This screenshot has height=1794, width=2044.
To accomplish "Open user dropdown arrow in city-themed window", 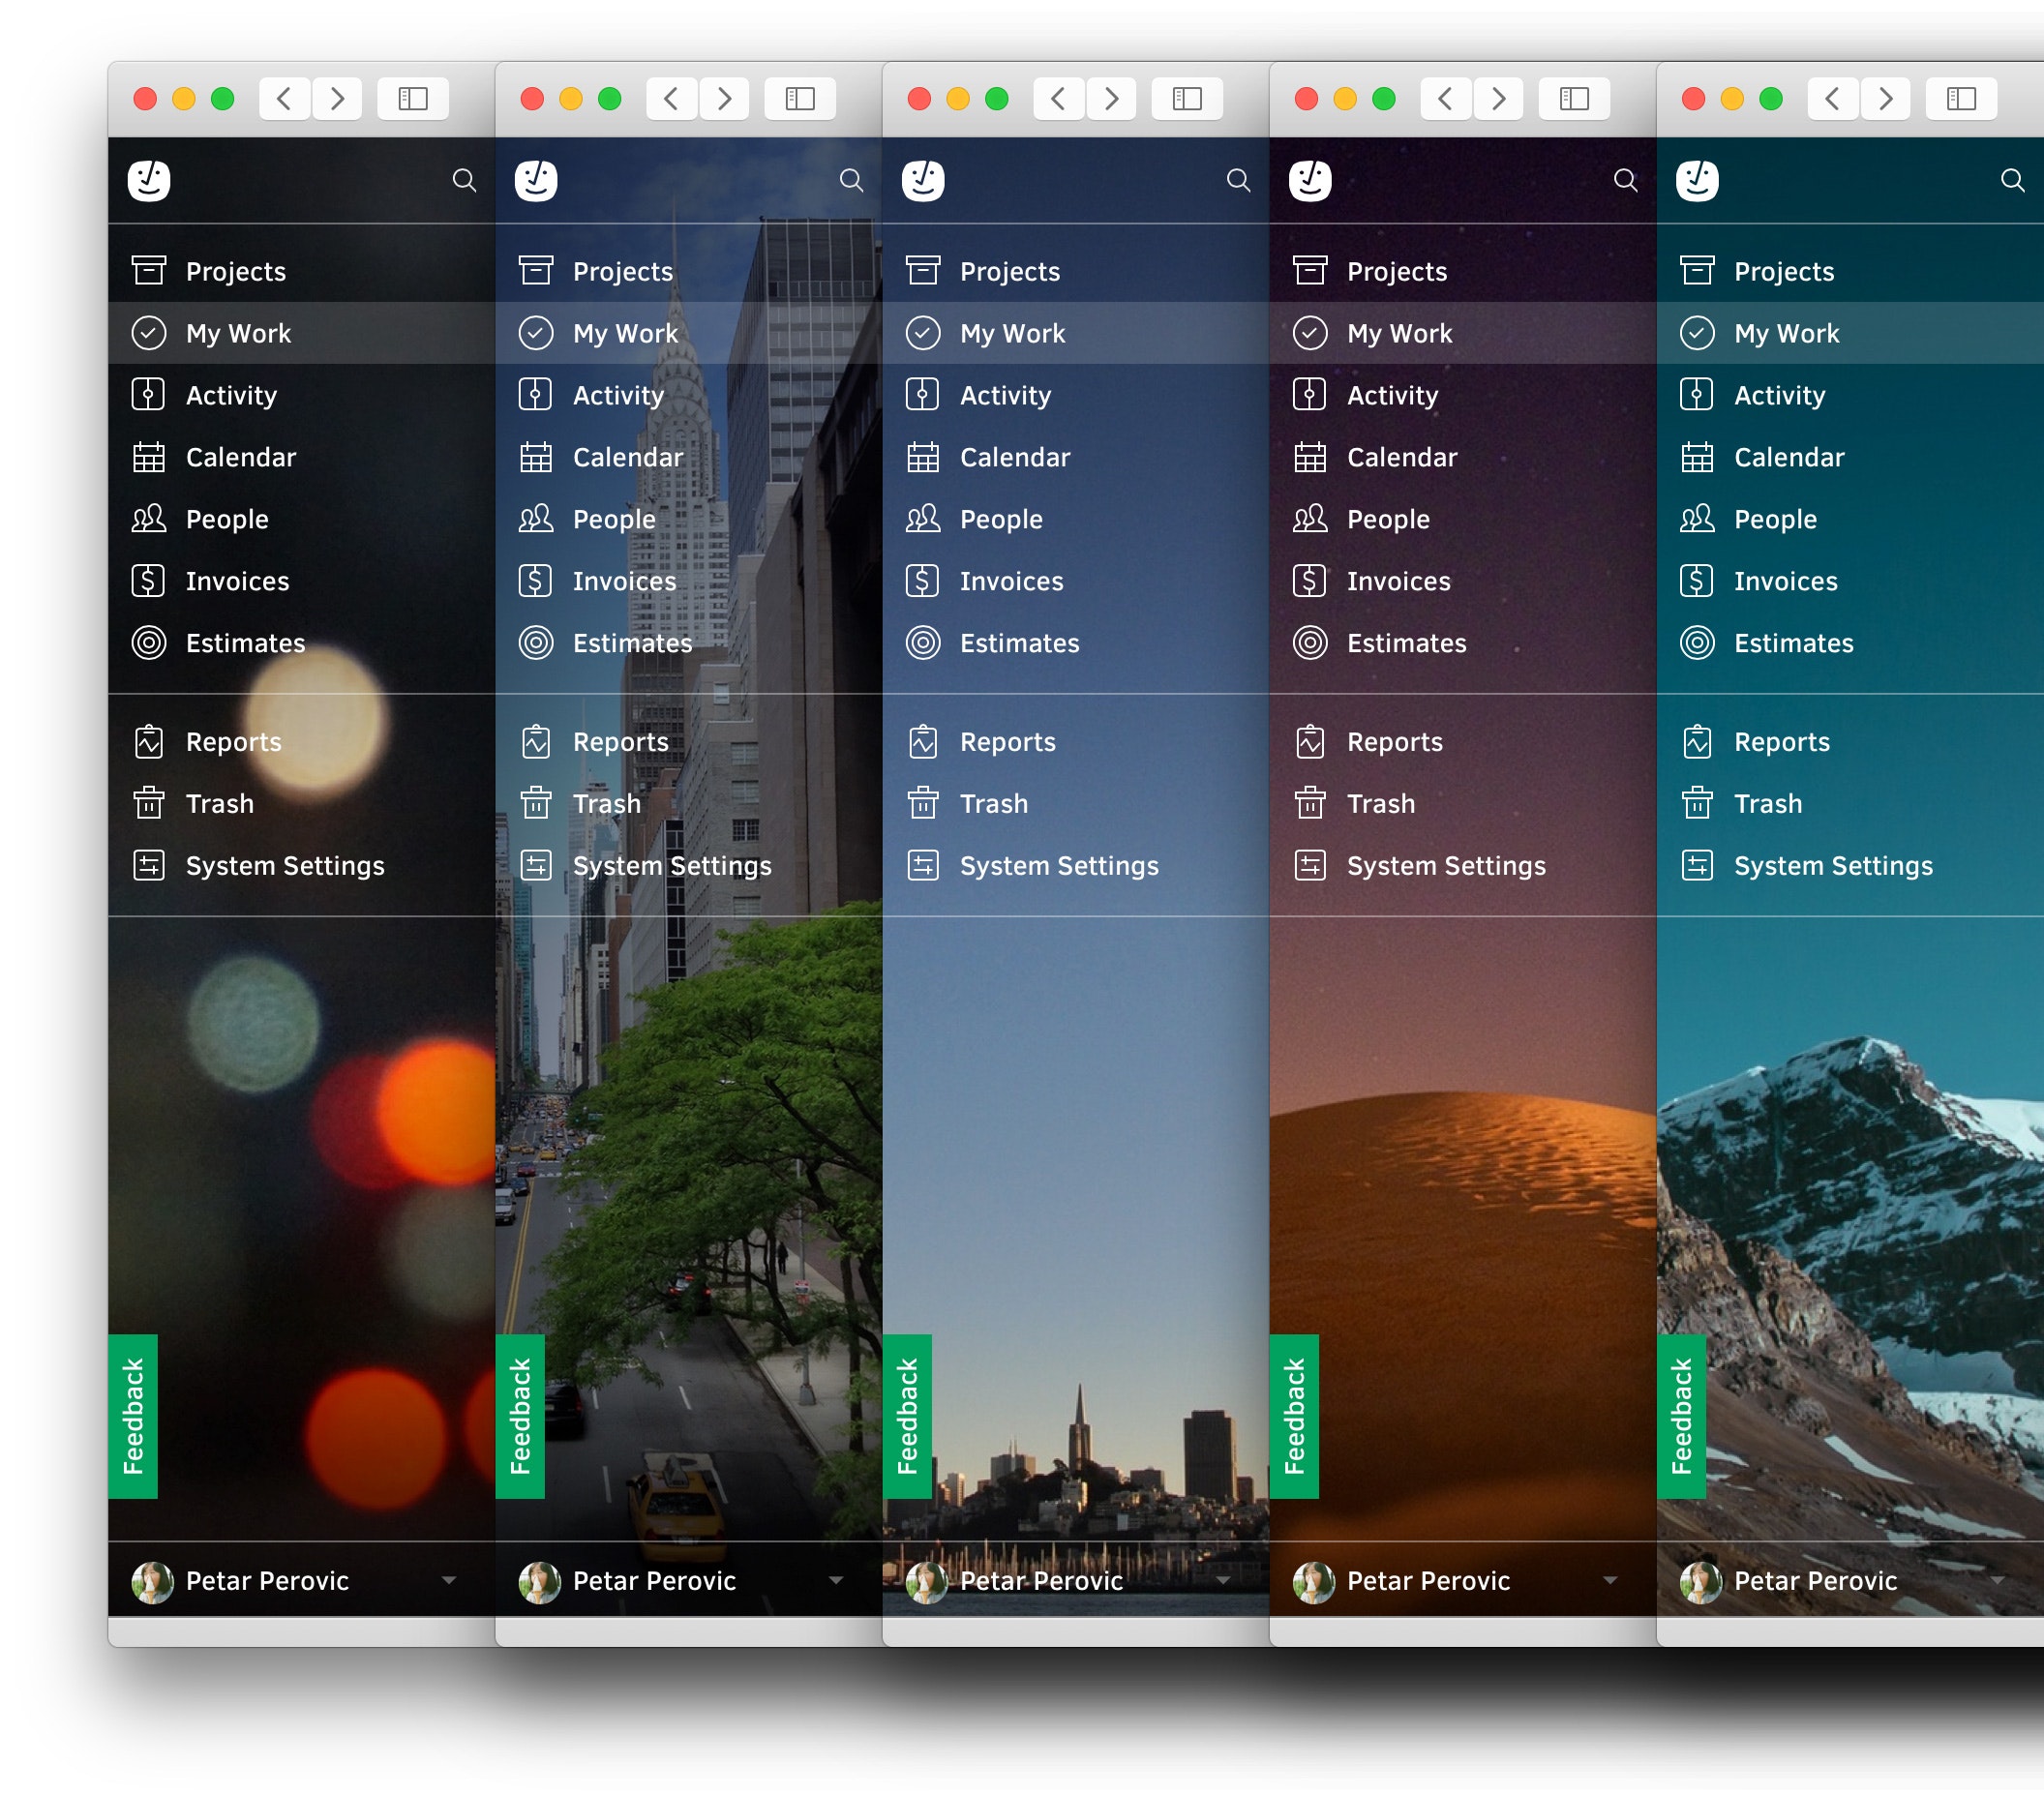I will click(836, 1580).
